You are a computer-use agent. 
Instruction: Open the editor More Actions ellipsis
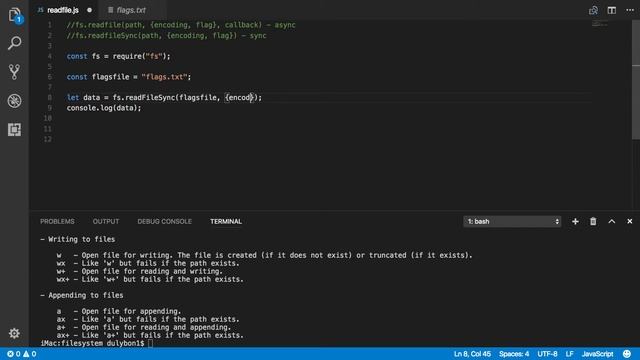(630, 10)
